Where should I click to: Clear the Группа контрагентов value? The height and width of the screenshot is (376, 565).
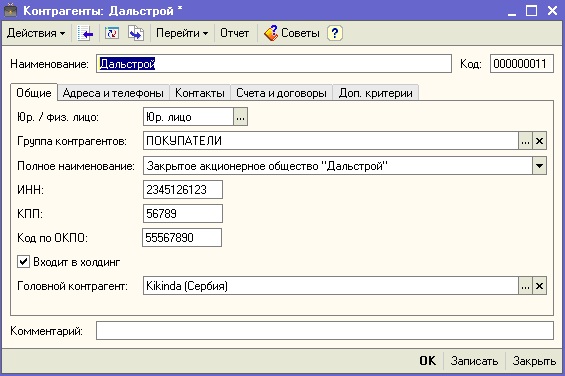(x=539, y=141)
